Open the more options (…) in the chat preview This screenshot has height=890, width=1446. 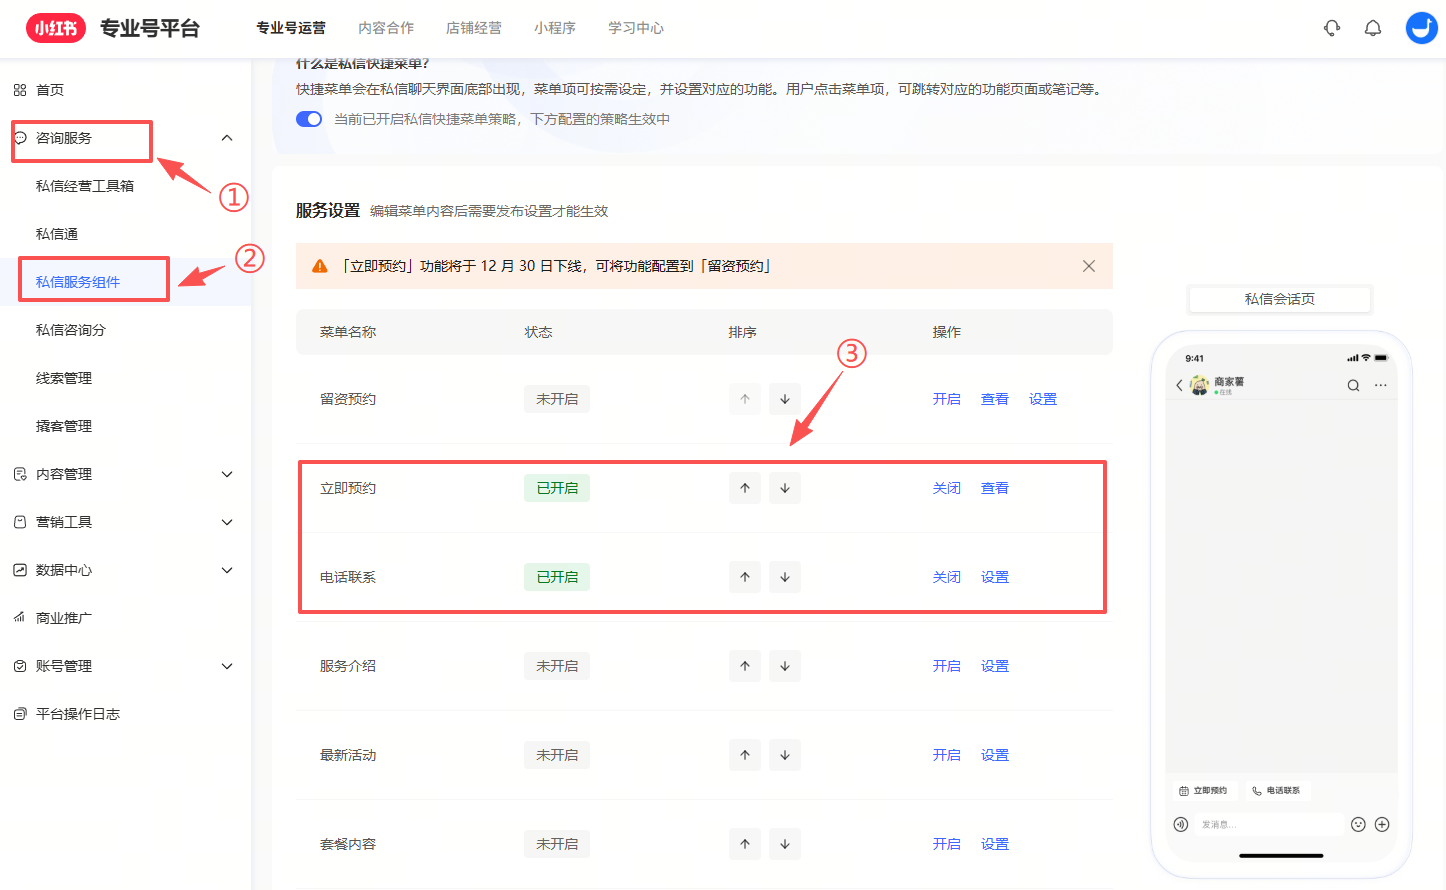[1381, 384]
